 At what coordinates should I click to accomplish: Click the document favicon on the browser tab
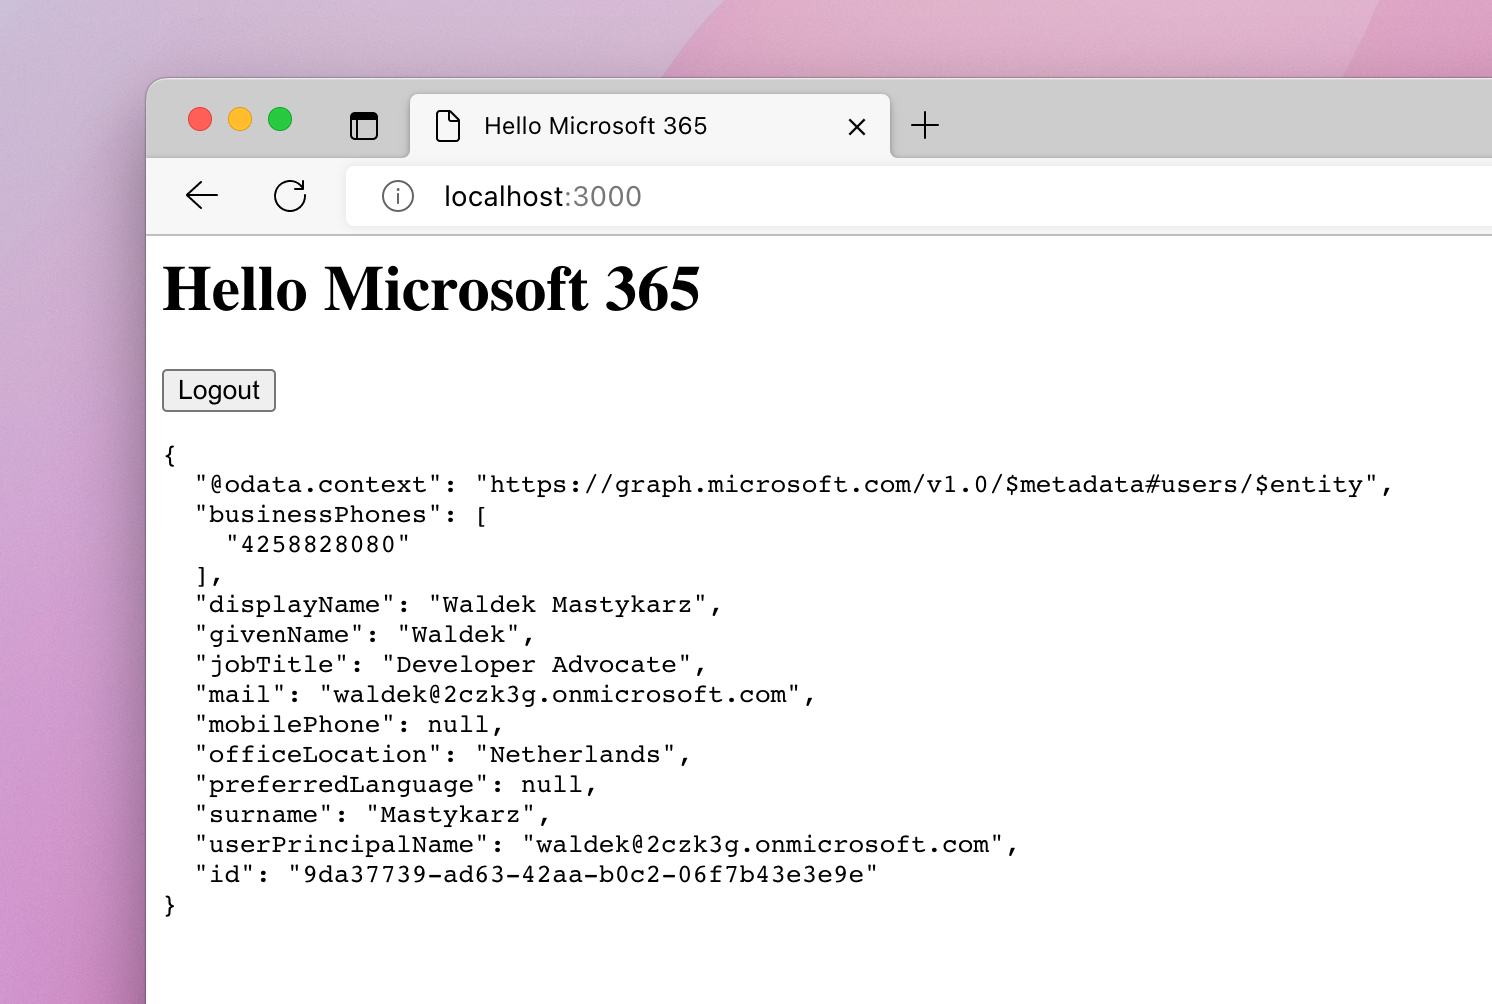pos(447,126)
